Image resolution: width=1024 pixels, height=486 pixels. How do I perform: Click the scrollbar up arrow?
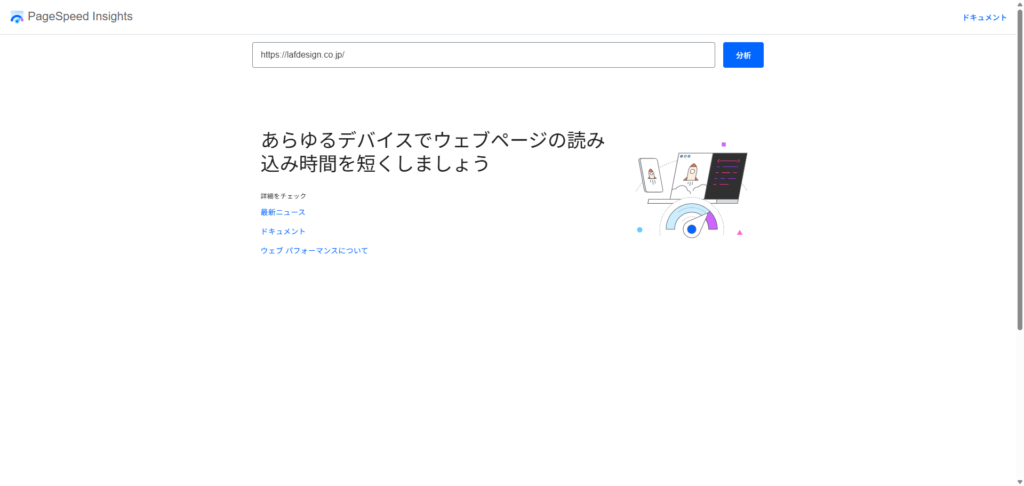click(x=1019, y=3)
